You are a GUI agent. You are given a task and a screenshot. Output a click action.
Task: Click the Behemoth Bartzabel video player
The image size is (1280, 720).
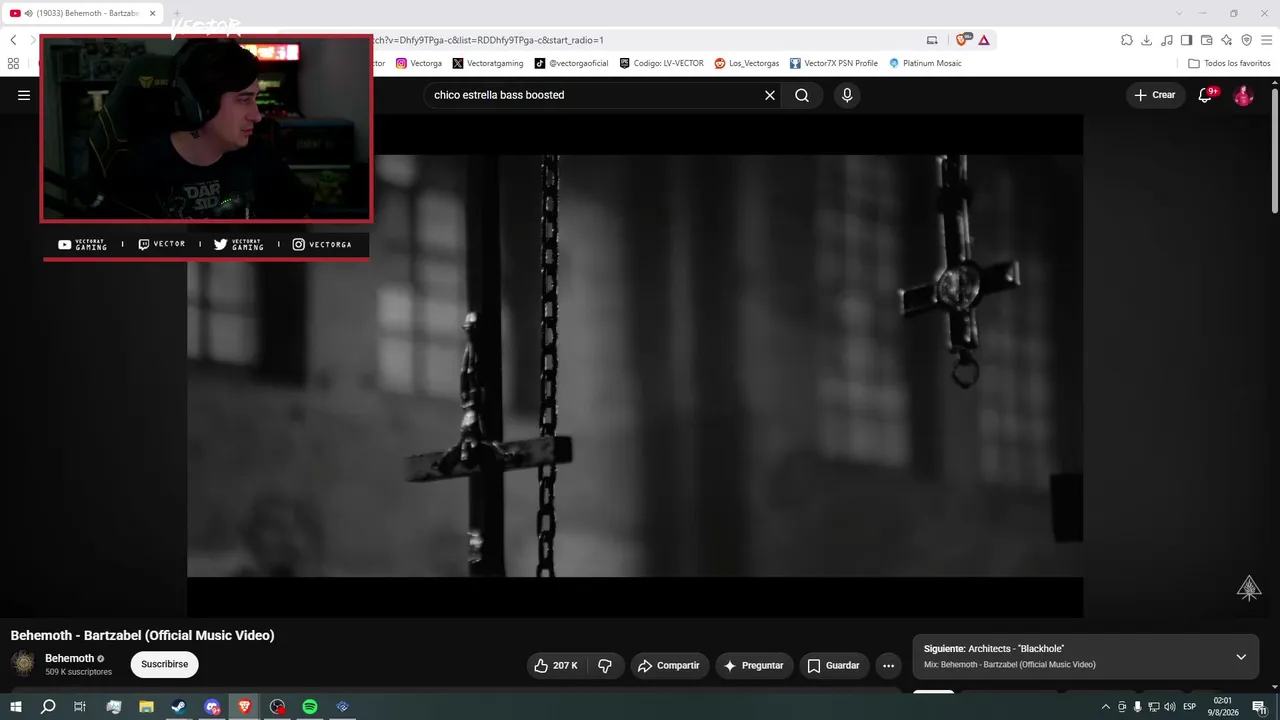click(635, 365)
